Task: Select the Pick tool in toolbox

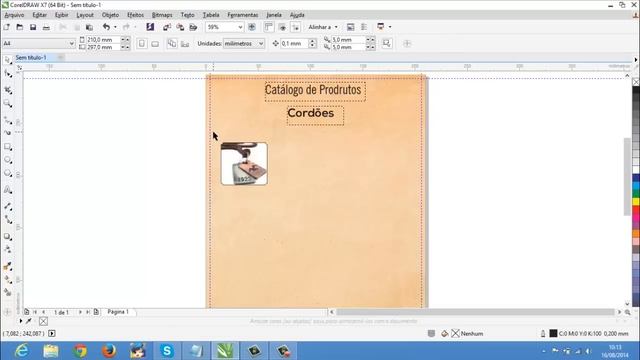Action: coord(7,60)
